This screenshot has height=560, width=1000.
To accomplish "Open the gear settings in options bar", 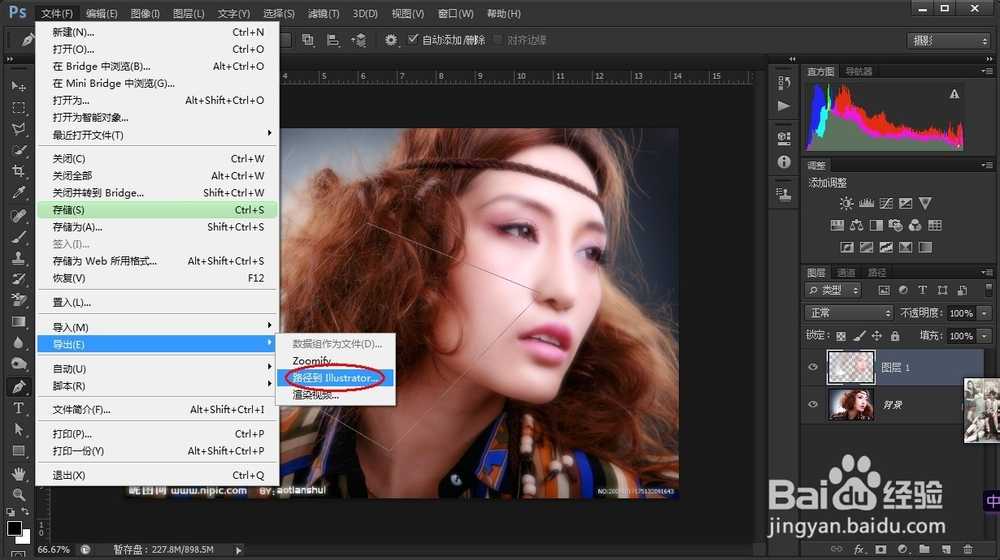I will pos(391,40).
